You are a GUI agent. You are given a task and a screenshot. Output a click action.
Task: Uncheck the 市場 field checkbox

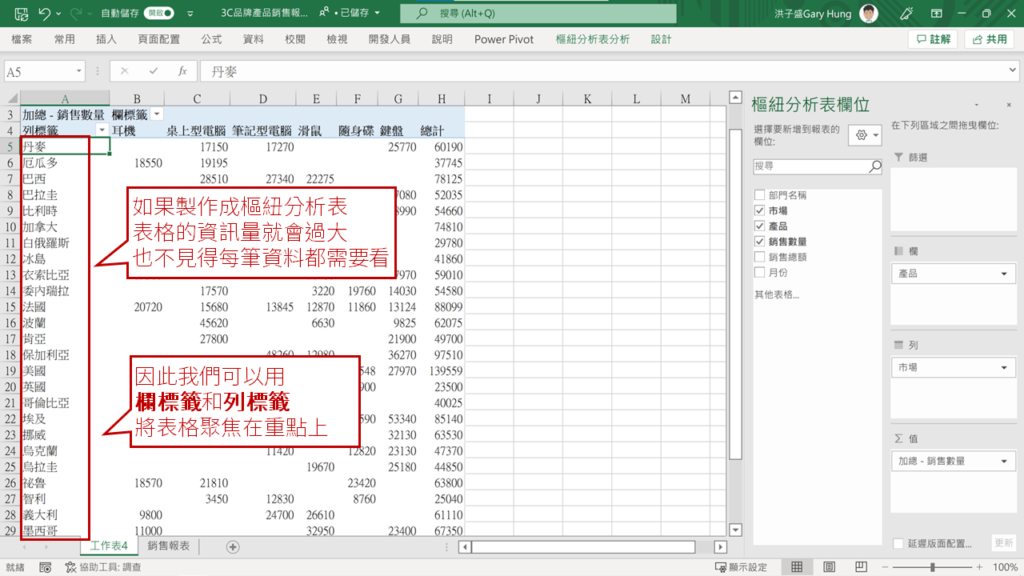click(759, 210)
